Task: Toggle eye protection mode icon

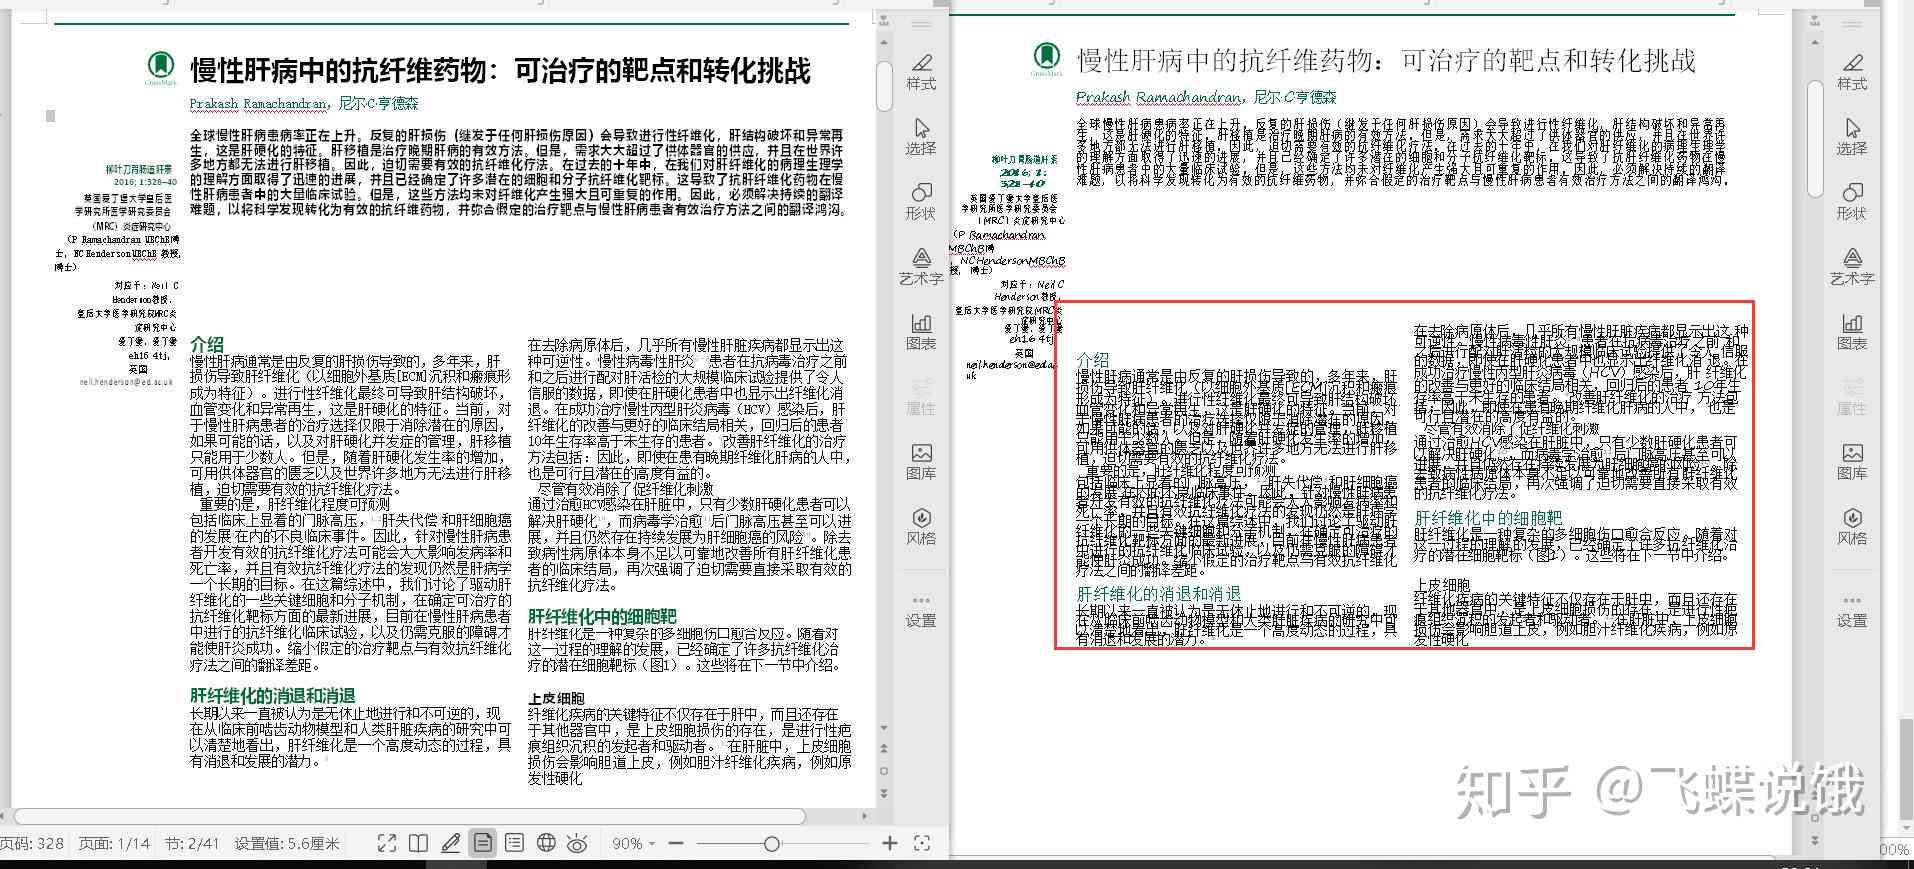Action: [x=577, y=844]
